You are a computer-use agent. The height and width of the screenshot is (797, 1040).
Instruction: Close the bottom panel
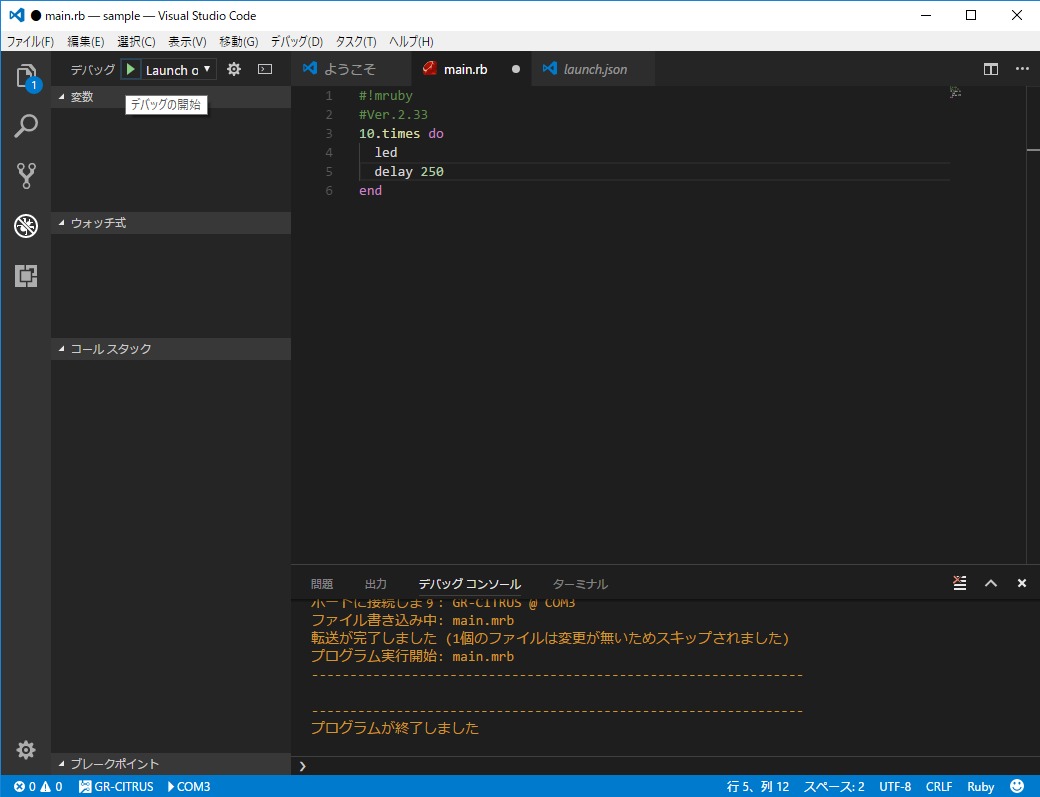click(x=1021, y=583)
